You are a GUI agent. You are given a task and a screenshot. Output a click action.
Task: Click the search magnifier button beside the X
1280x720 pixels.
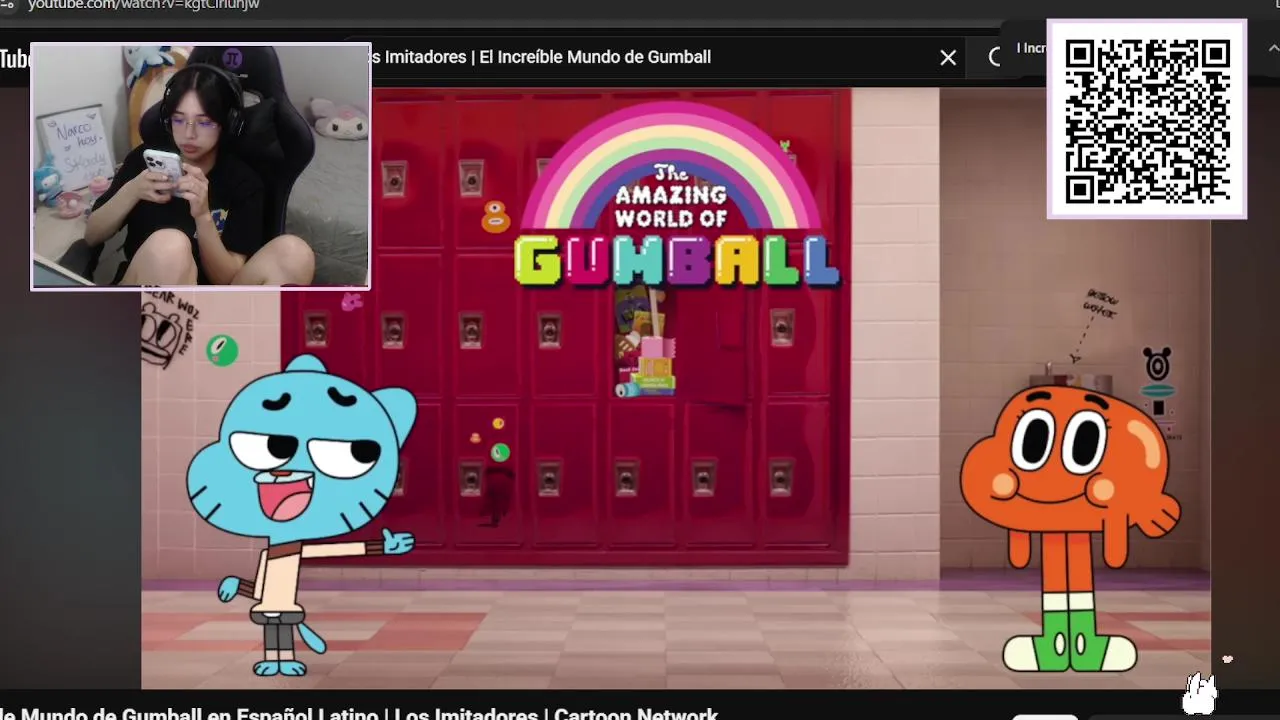click(994, 57)
